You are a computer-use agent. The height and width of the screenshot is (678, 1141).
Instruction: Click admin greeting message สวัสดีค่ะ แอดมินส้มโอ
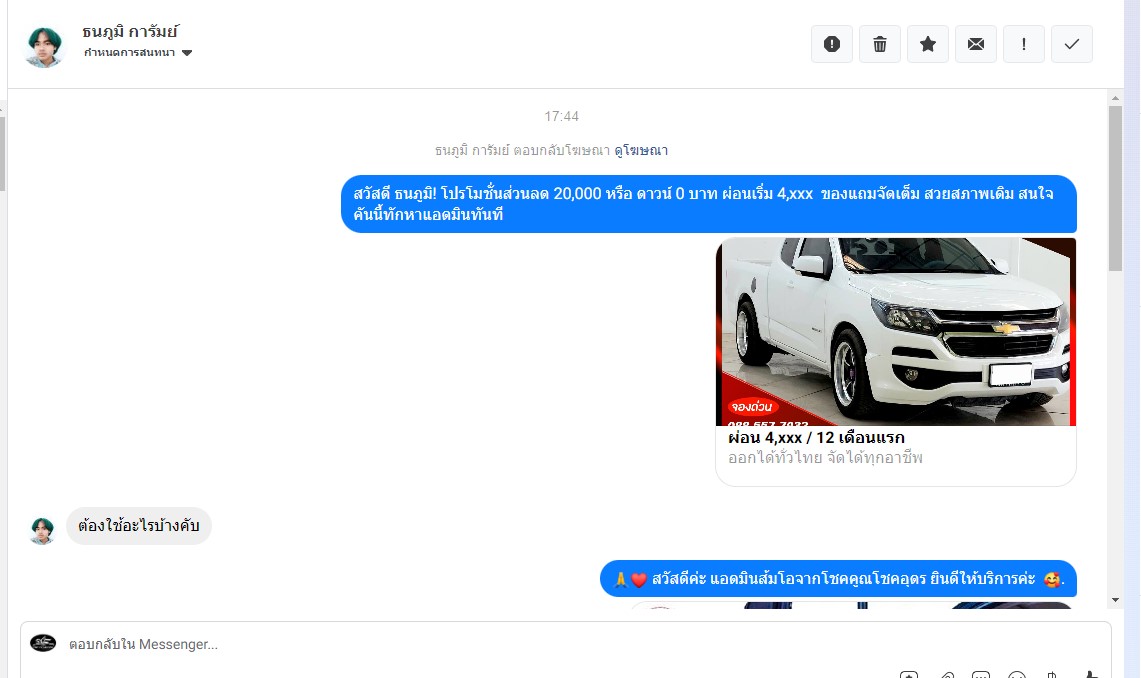[x=838, y=579]
